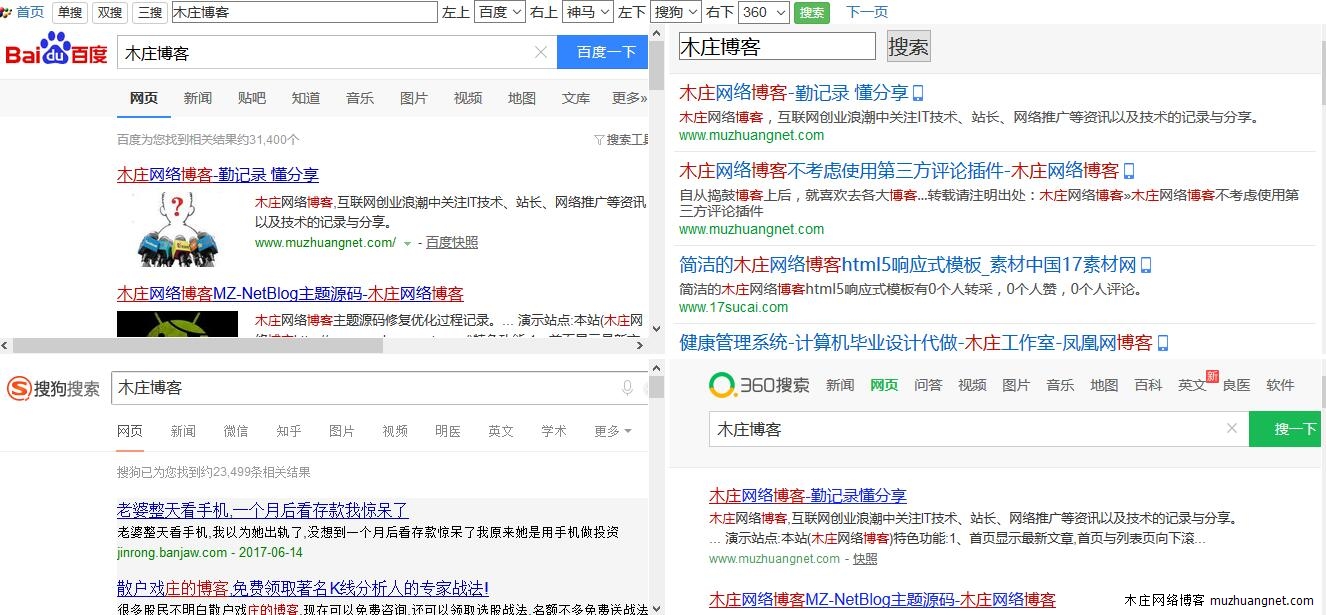Click the mobile icon beside 不考虑使用第三方评论插件 result

1129,171
